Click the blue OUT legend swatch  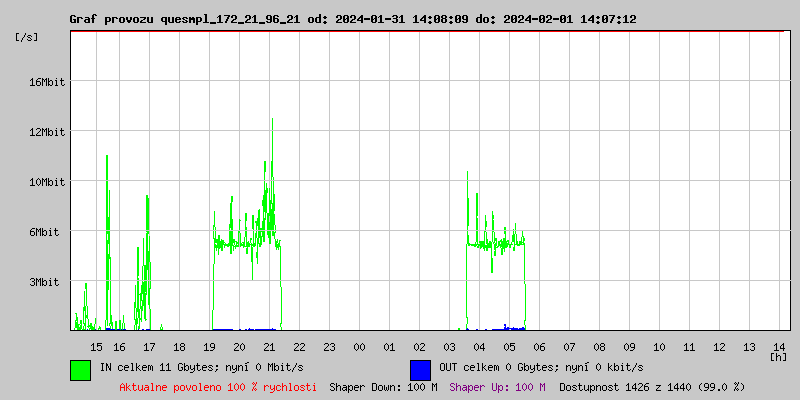(420, 369)
